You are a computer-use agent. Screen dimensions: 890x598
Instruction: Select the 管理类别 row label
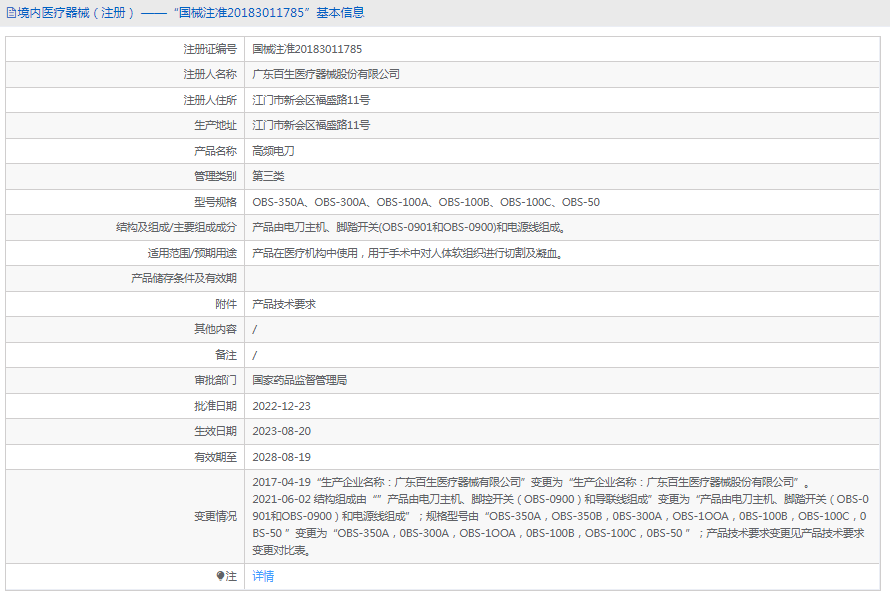coord(215,176)
